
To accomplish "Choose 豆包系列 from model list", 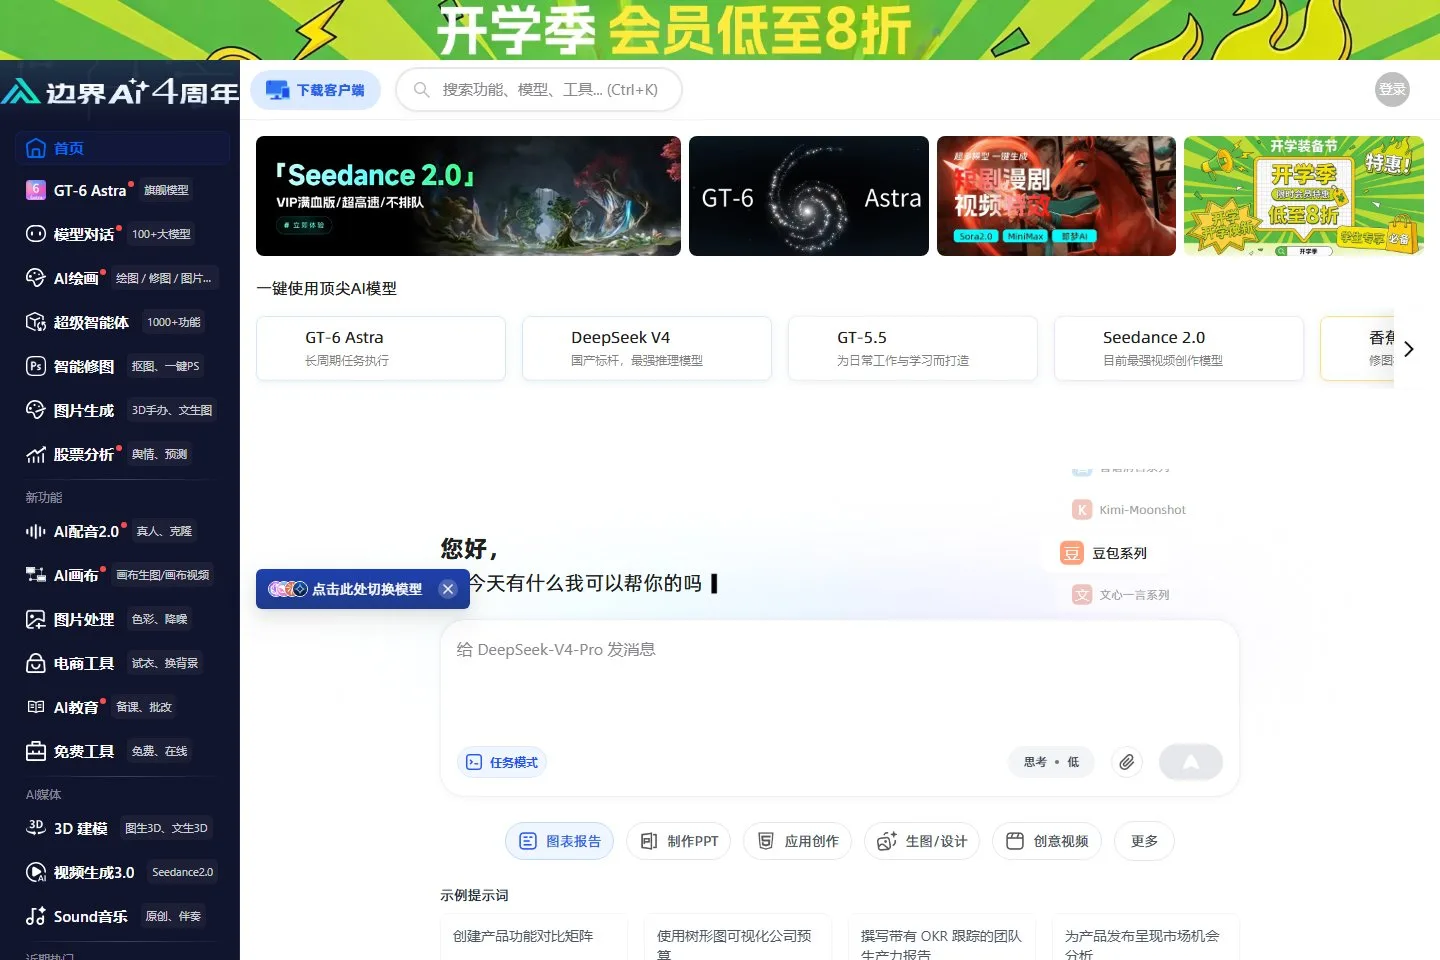I will click(1104, 553).
